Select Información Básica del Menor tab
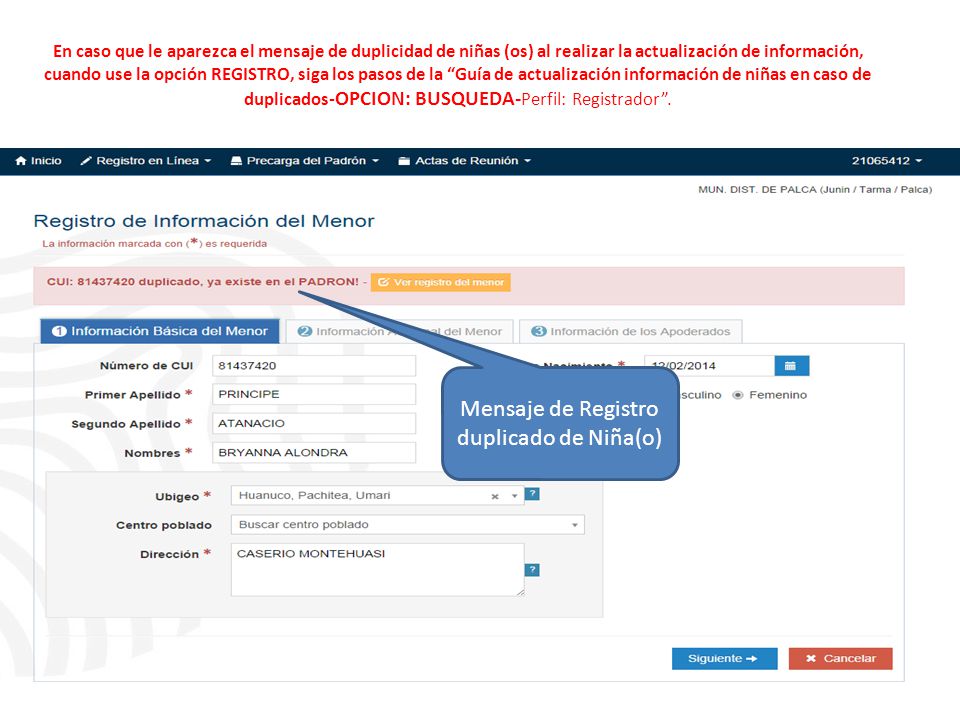 160,331
